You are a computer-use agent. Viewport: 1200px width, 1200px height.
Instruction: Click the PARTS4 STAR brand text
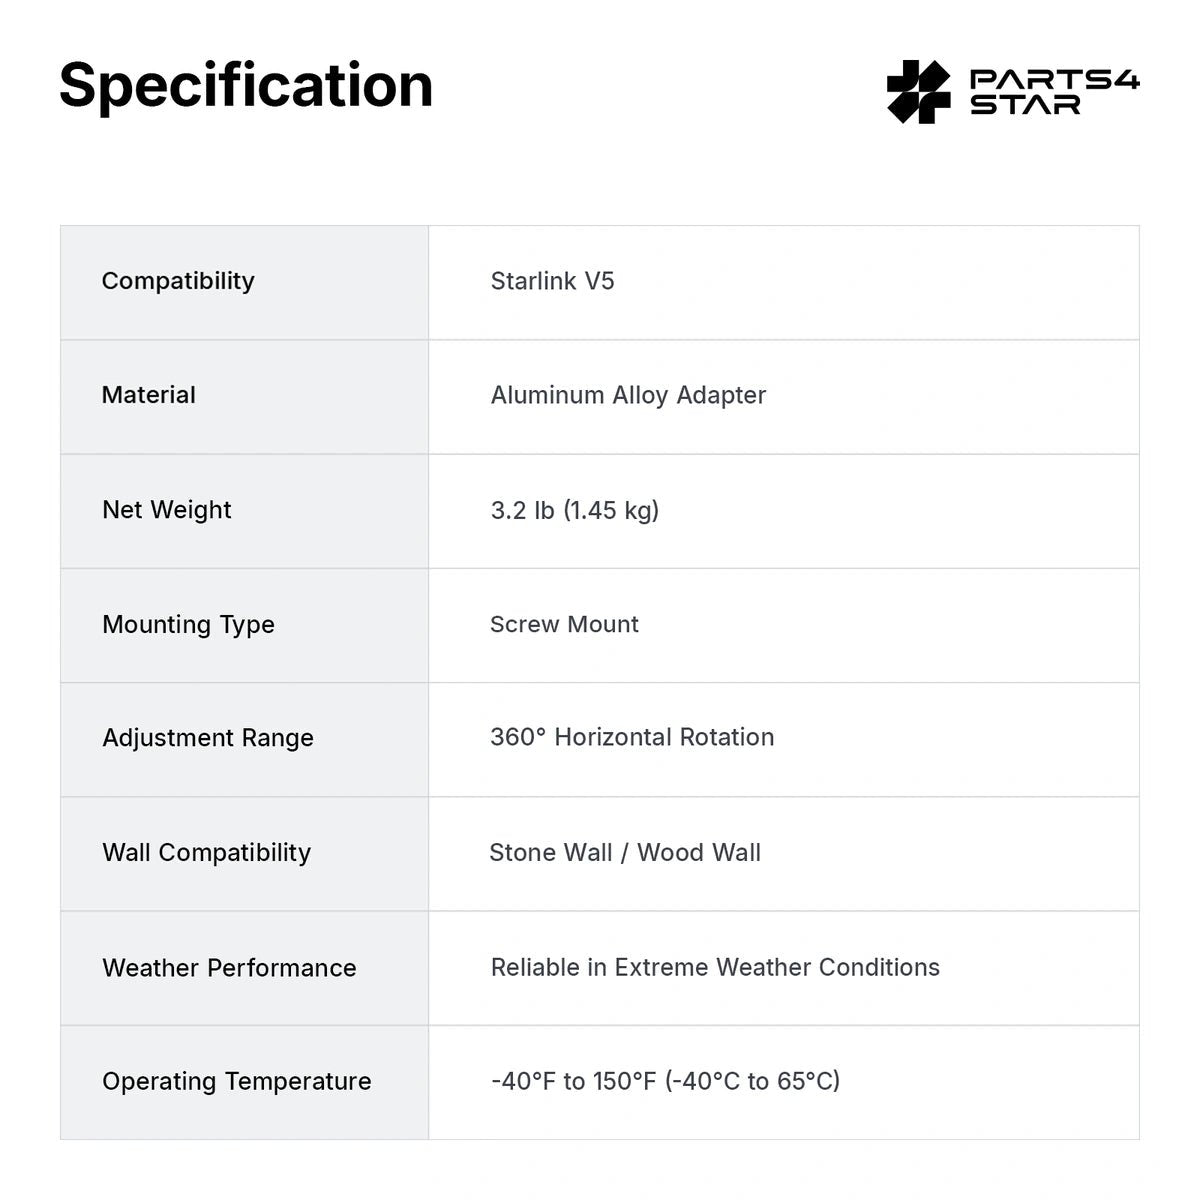coord(1055,92)
